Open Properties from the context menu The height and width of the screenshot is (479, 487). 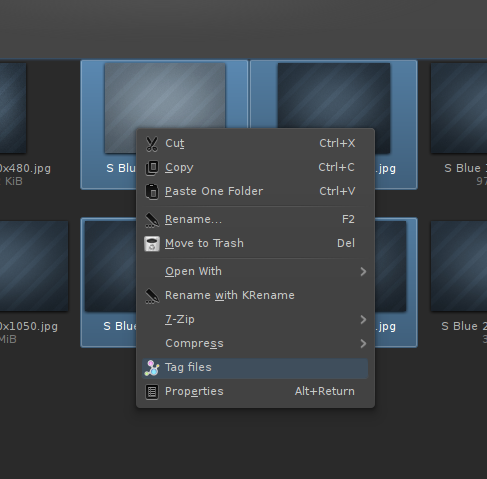255,392
